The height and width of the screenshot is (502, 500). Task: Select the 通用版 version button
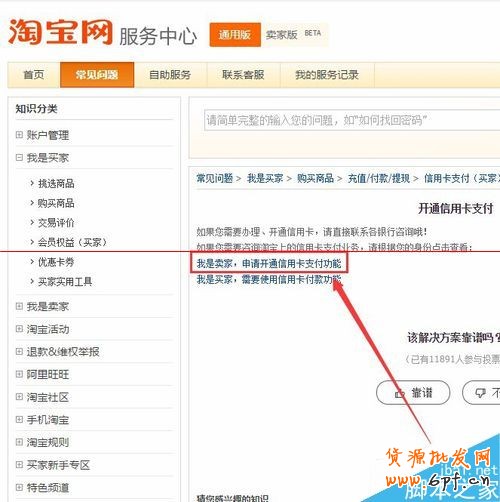point(235,34)
